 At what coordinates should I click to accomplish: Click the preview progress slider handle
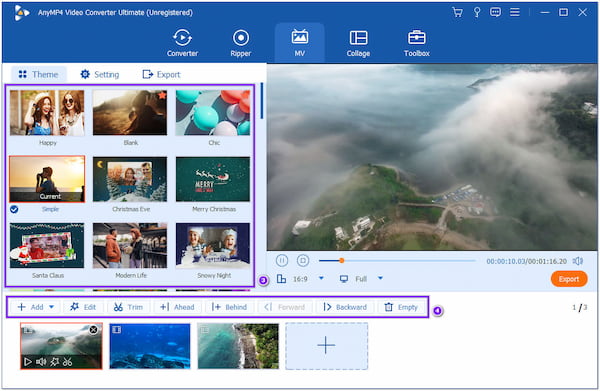click(x=342, y=261)
